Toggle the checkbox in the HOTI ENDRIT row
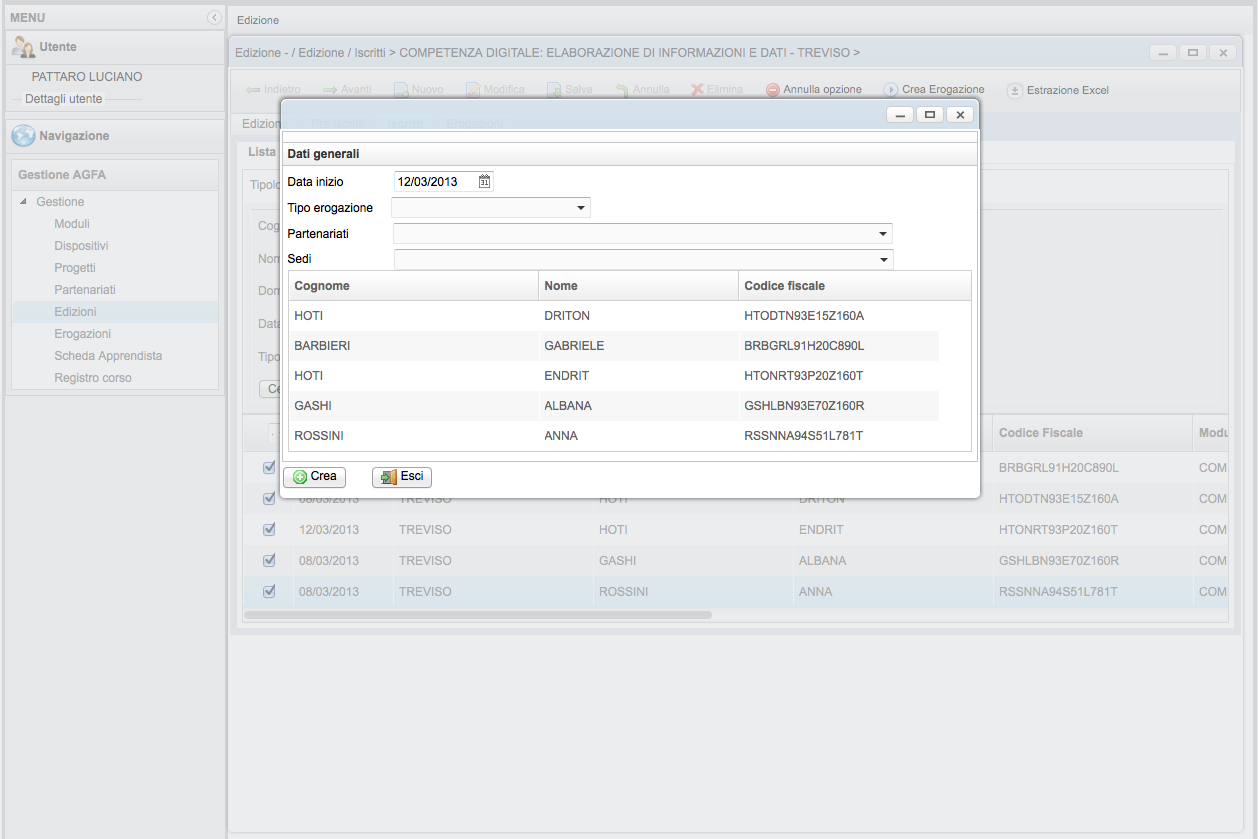This screenshot has width=1258, height=839. (269, 529)
